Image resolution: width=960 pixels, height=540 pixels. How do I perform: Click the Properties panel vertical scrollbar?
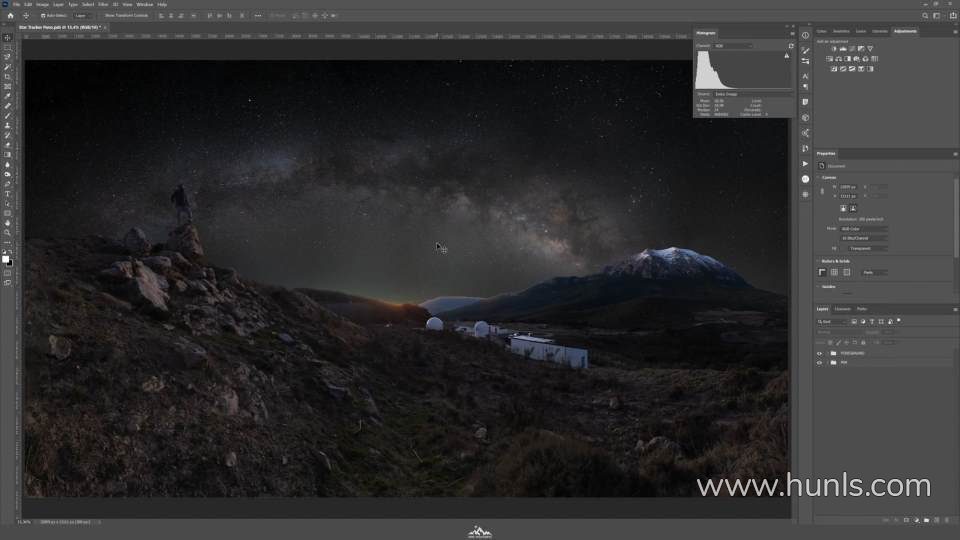pos(956,217)
